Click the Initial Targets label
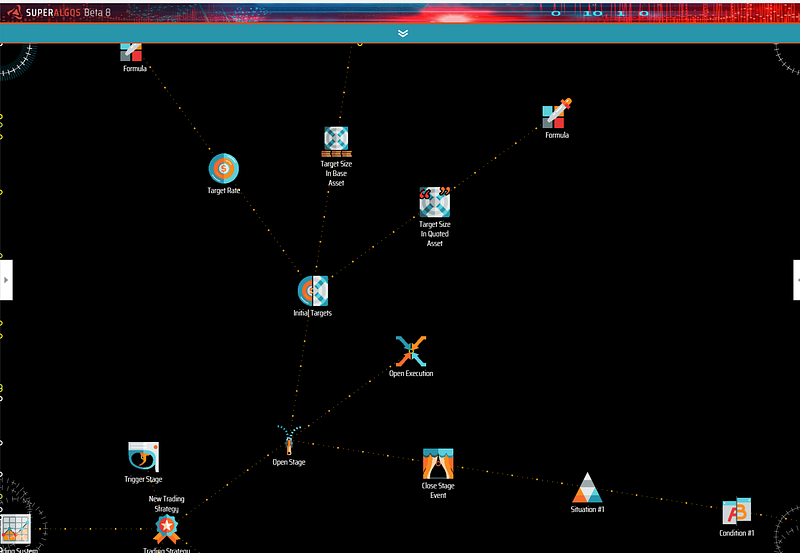 click(x=312, y=313)
